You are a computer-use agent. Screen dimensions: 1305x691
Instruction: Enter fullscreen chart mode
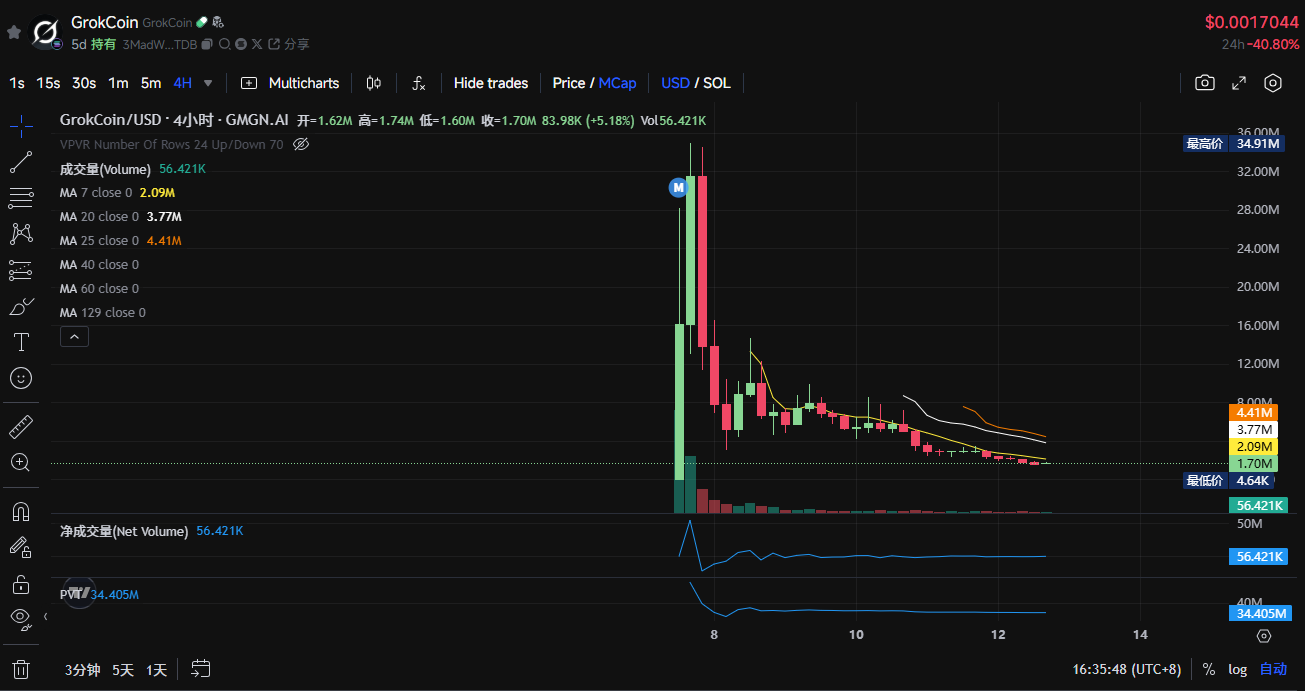point(1238,83)
